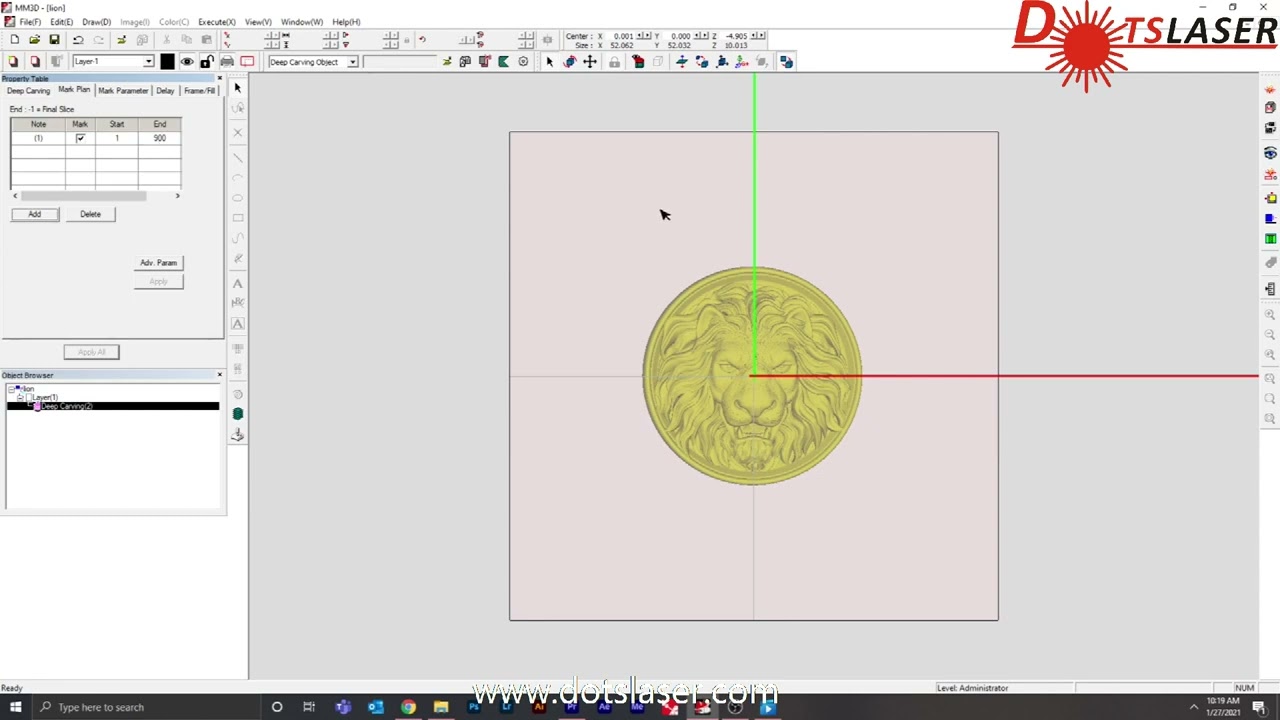This screenshot has width=1280, height=720.
Task: Click the Adv. Param button
Action: pos(158,263)
